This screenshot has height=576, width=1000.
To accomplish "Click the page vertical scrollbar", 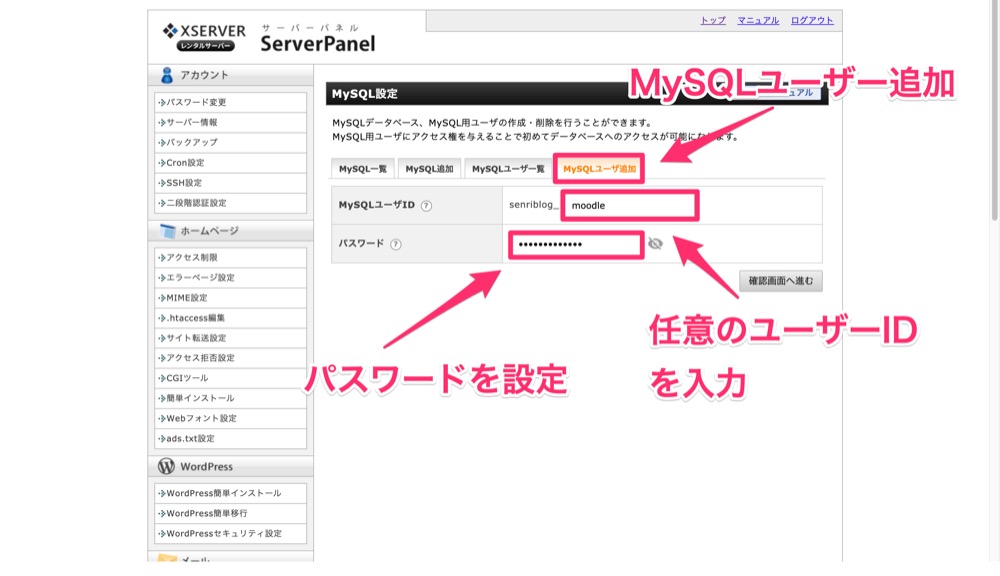I will coord(995,112).
